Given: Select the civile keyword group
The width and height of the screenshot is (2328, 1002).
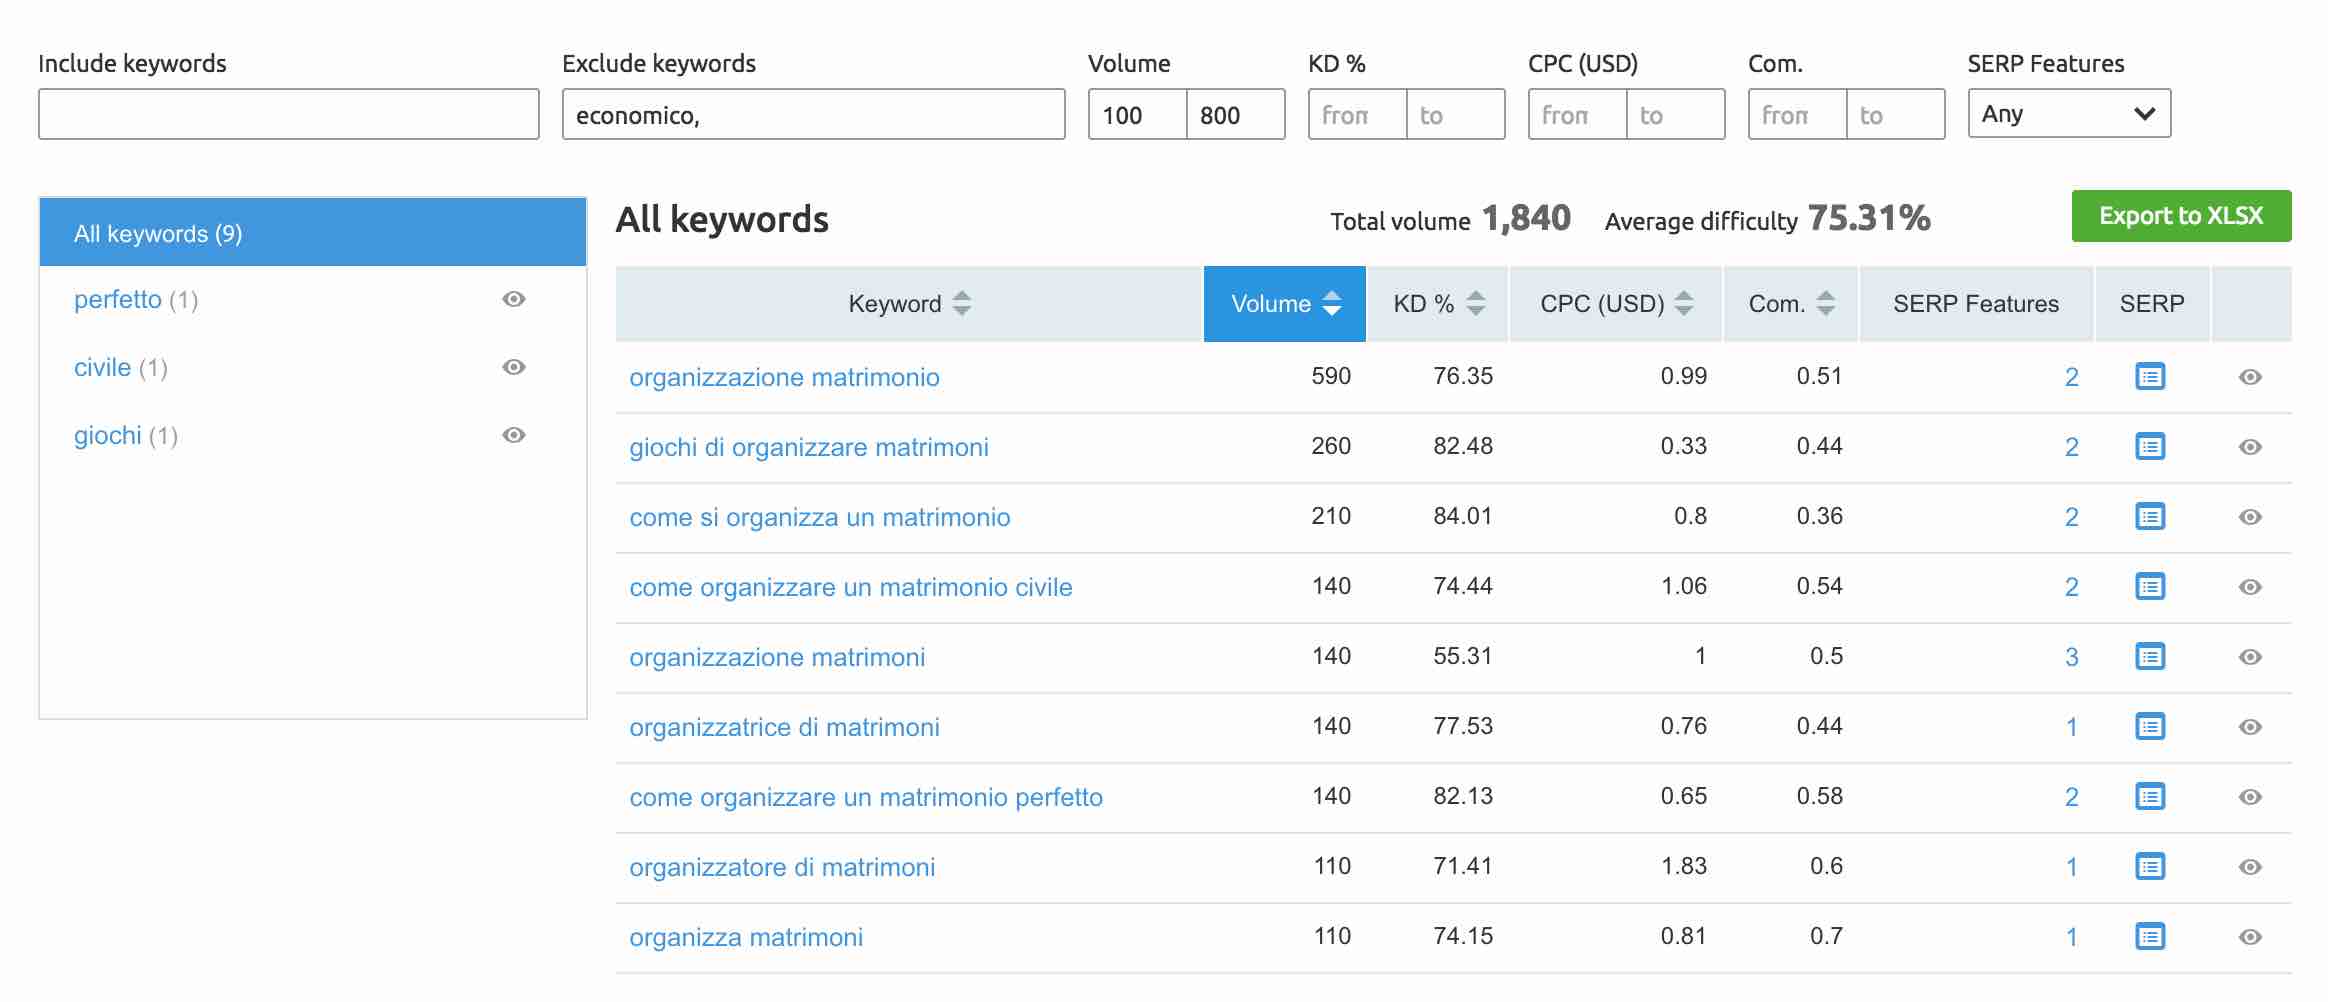Looking at the screenshot, I should 102,367.
